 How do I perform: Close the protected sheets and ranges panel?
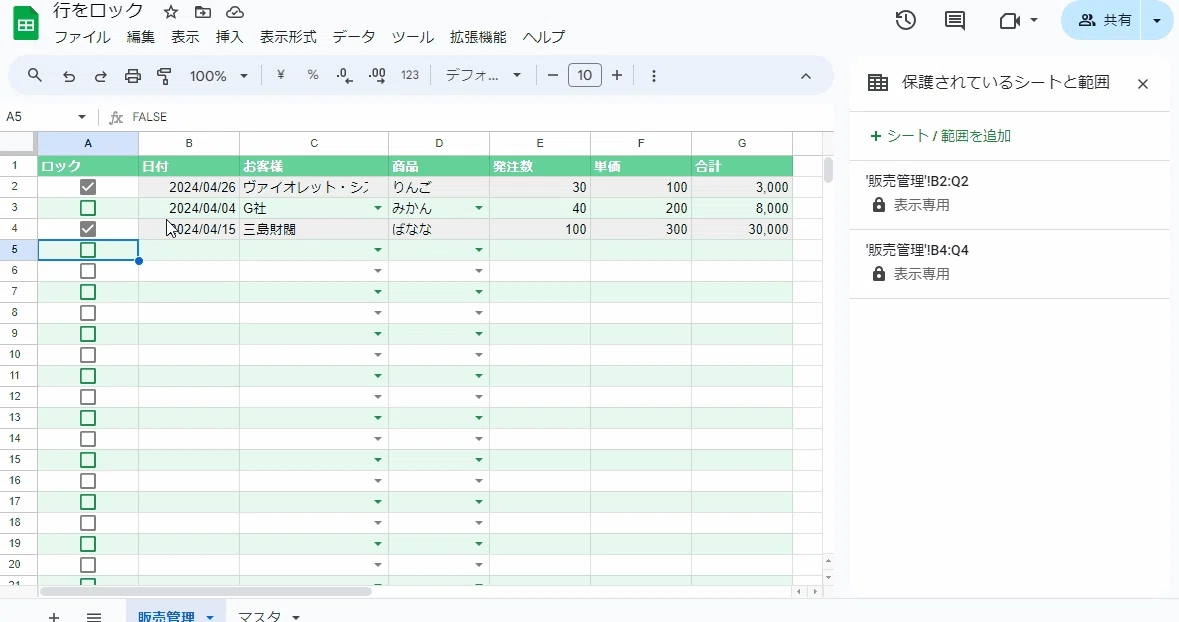(x=1143, y=83)
